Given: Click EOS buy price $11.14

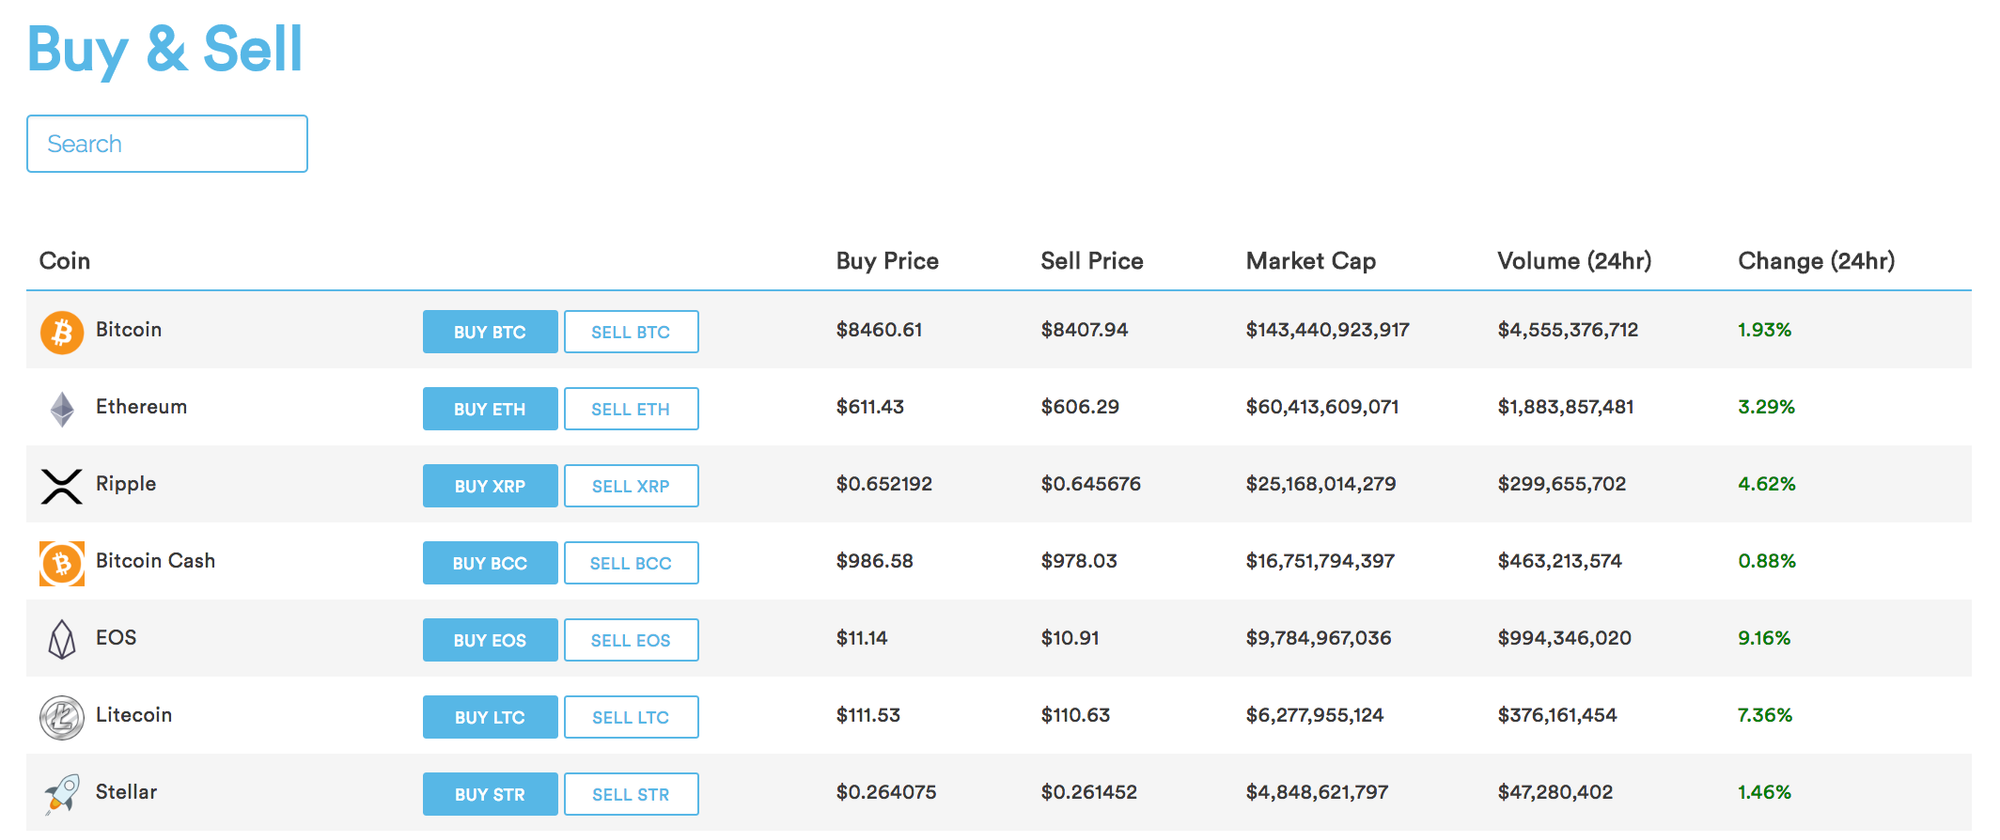Looking at the screenshot, I should [862, 638].
